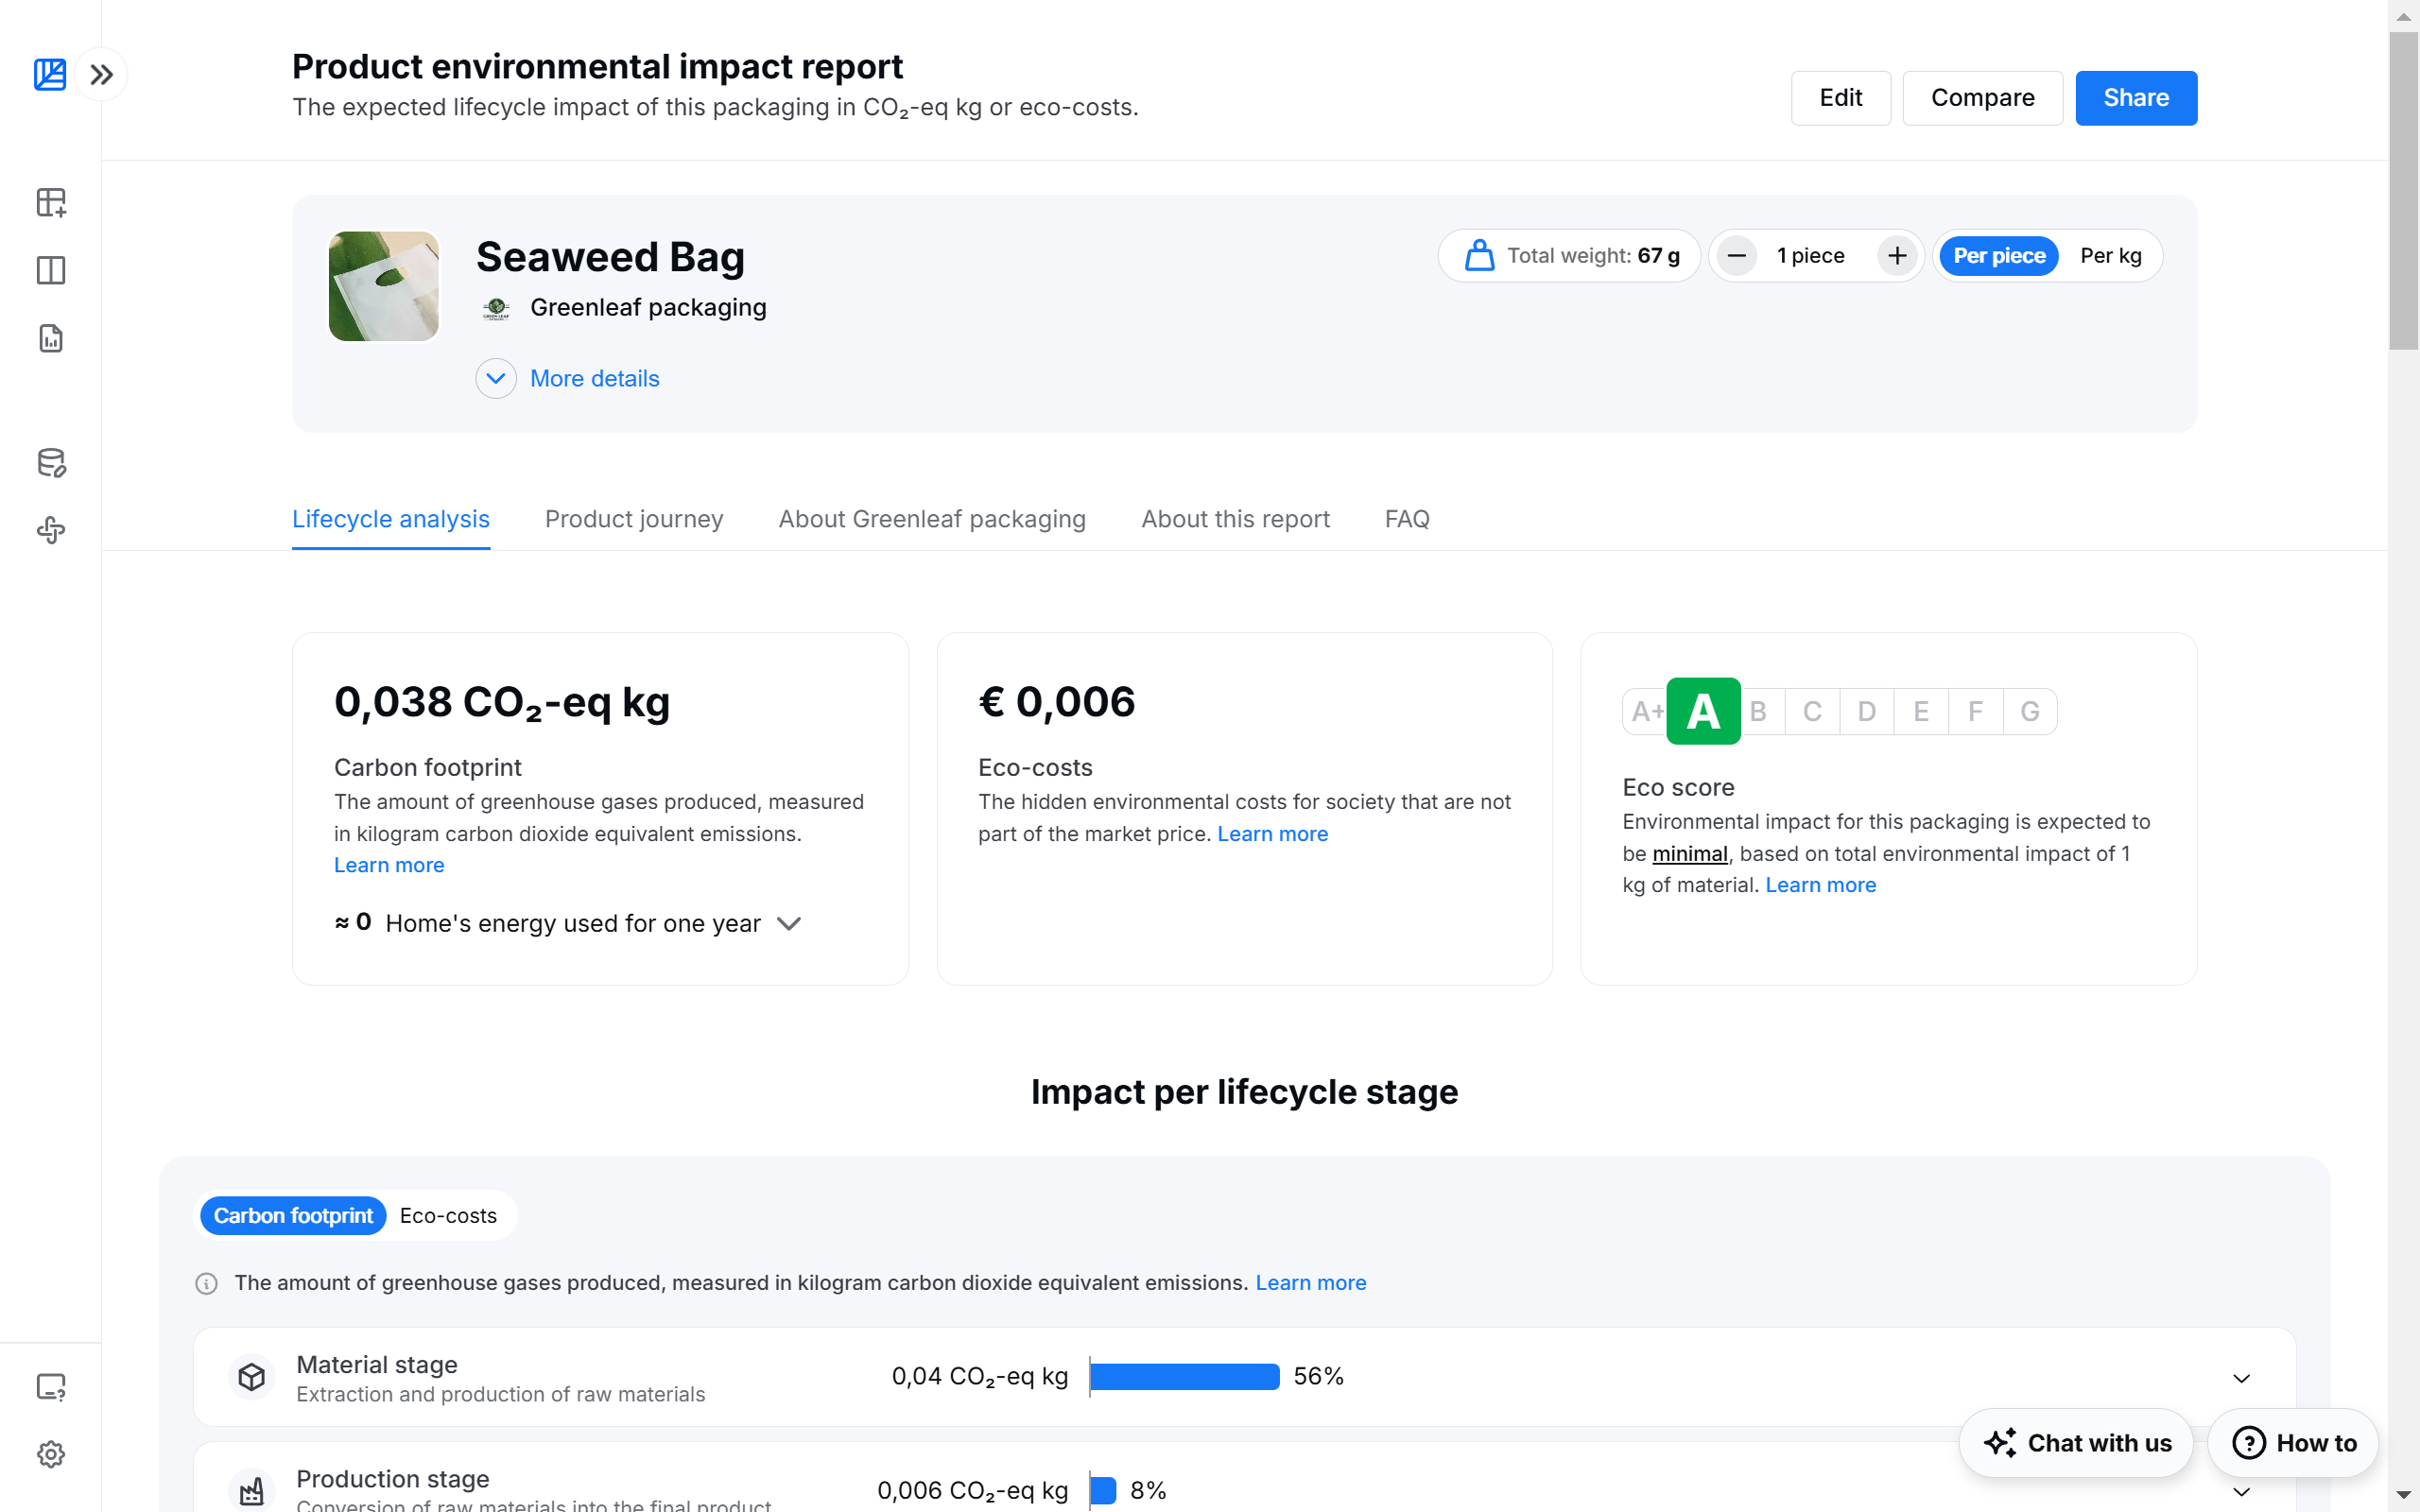Click the settings gear in sidebar
Viewport: 2420px width, 1512px height.
pos(51,1454)
